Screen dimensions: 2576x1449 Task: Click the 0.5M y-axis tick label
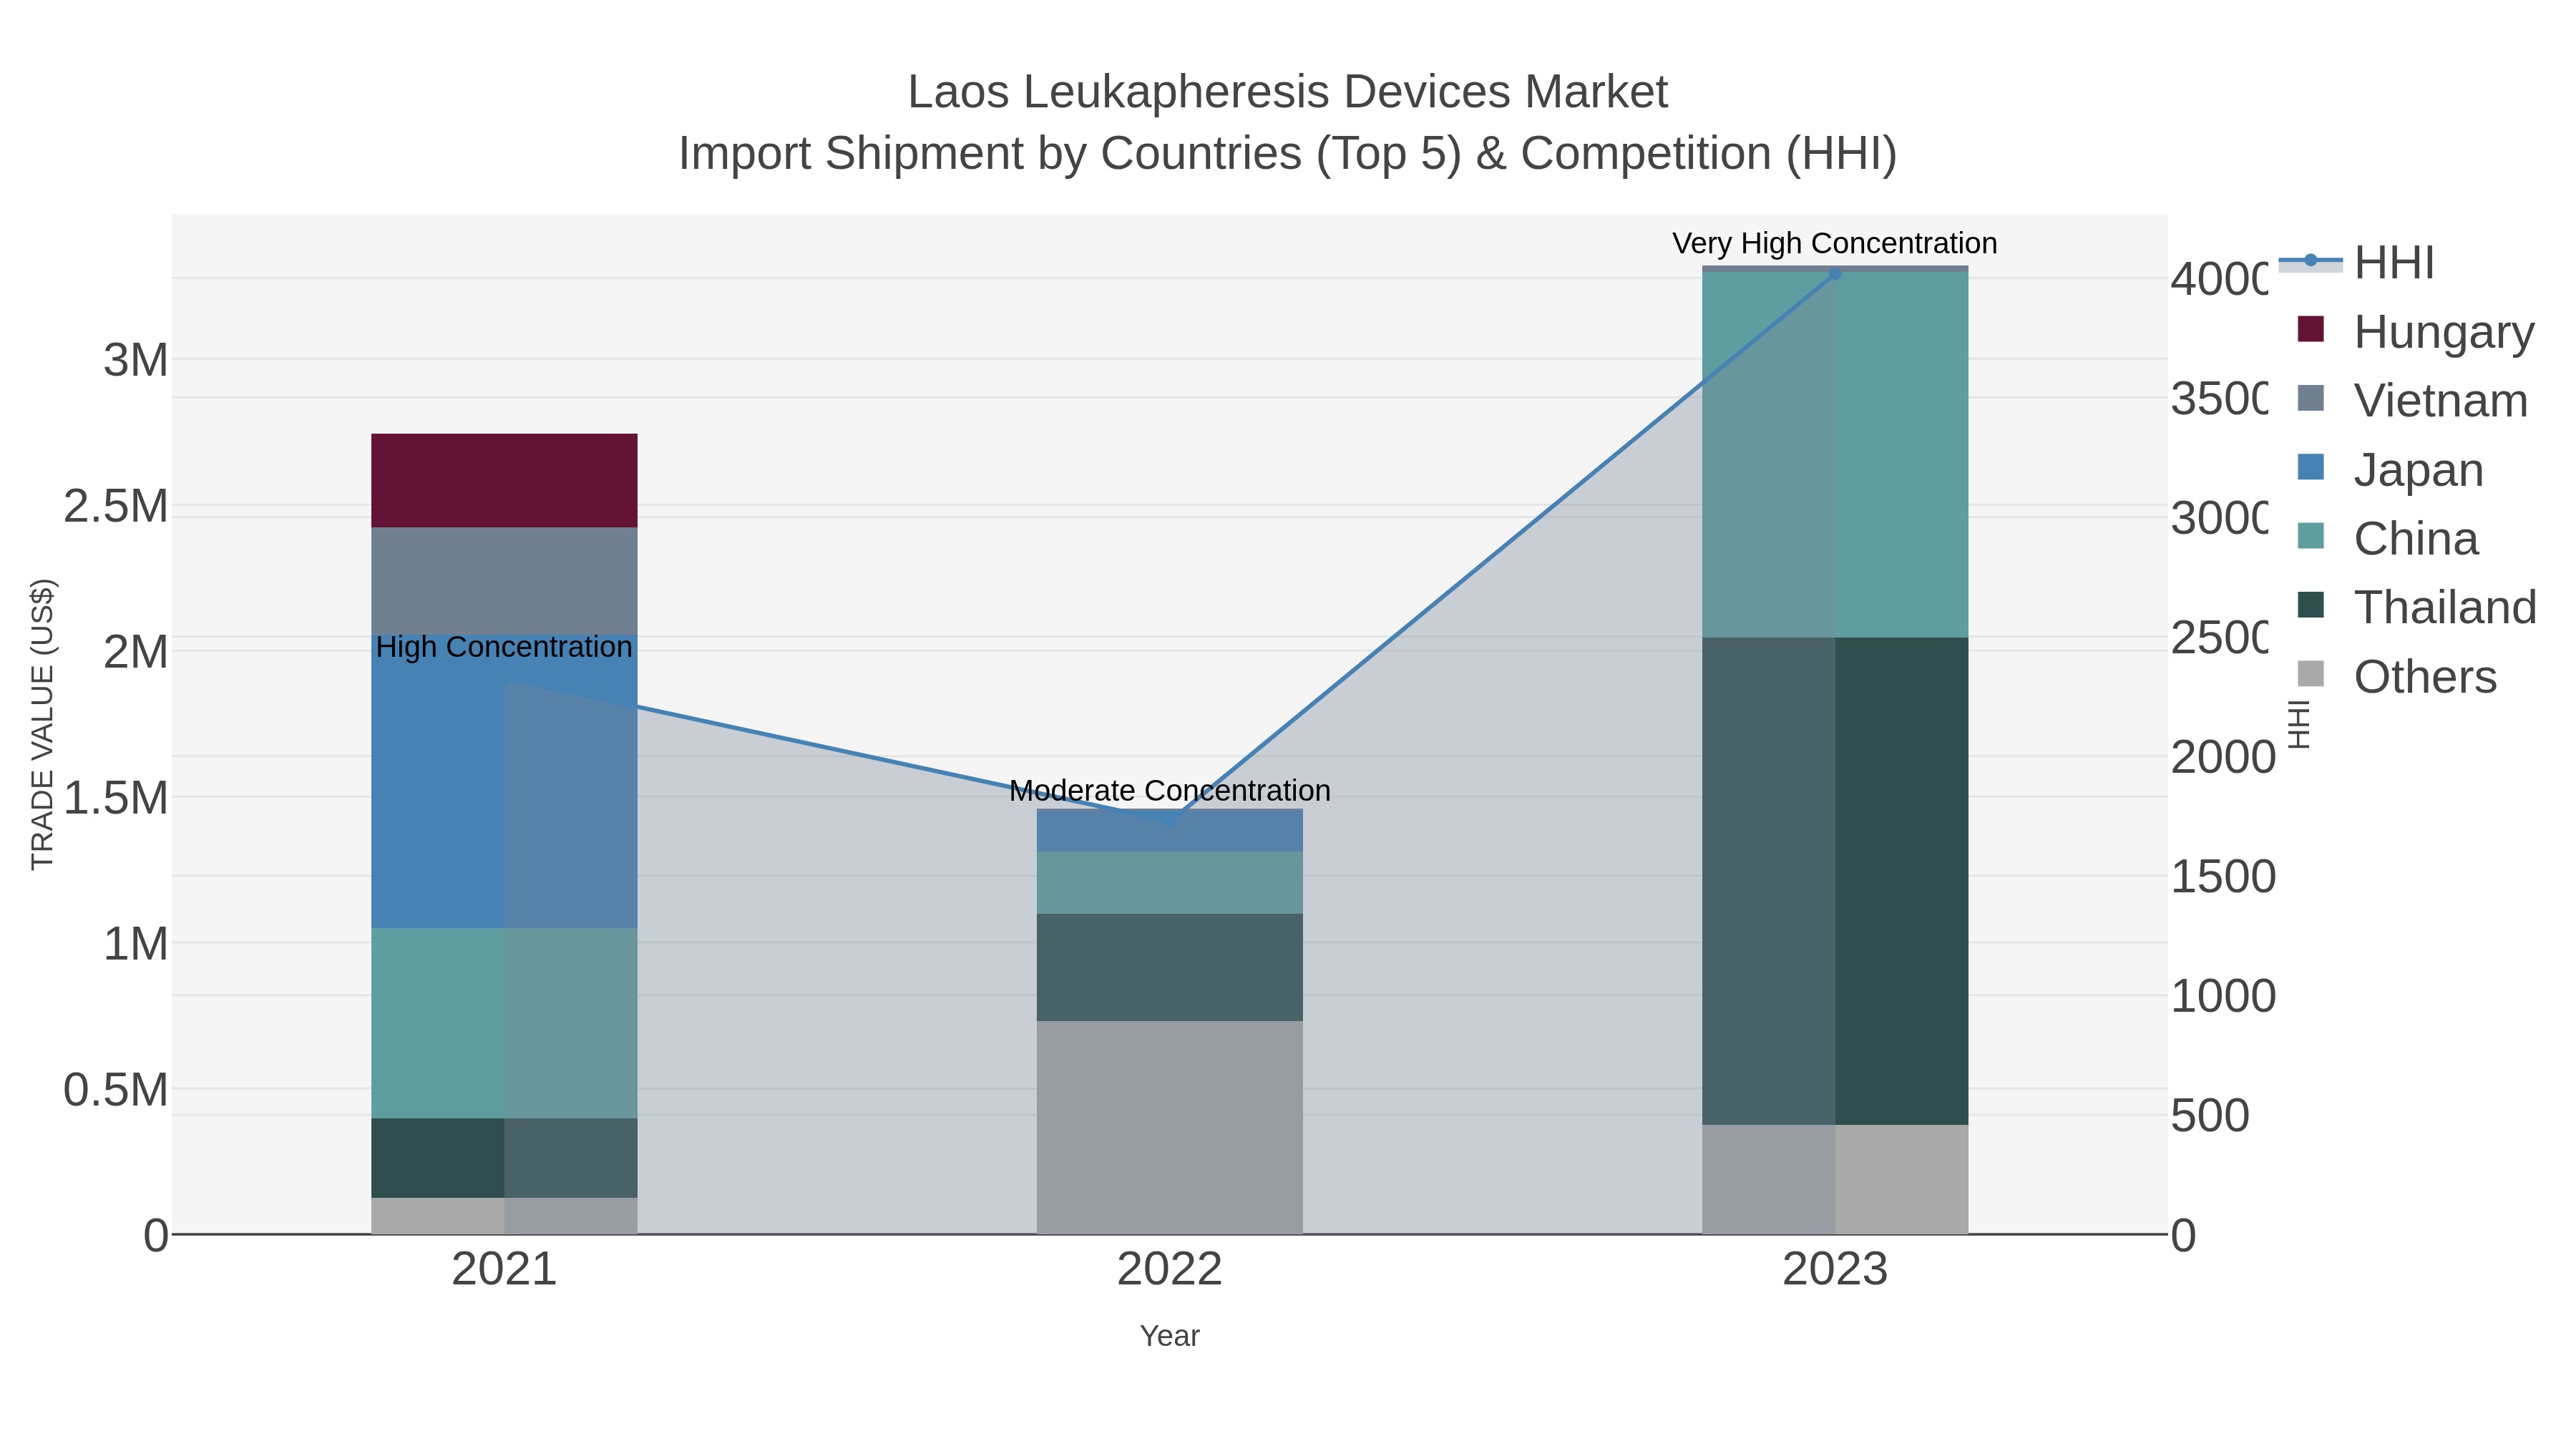[116, 1090]
